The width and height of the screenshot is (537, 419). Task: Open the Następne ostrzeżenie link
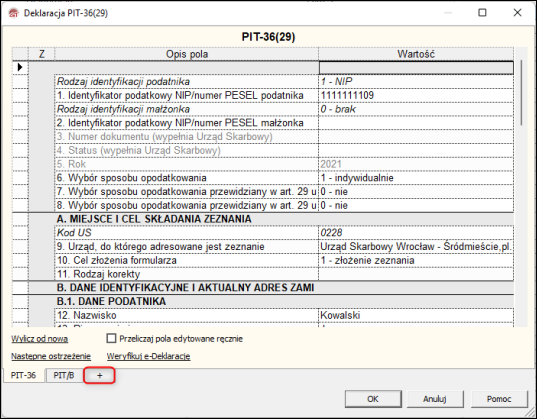[x=51, y=356]
